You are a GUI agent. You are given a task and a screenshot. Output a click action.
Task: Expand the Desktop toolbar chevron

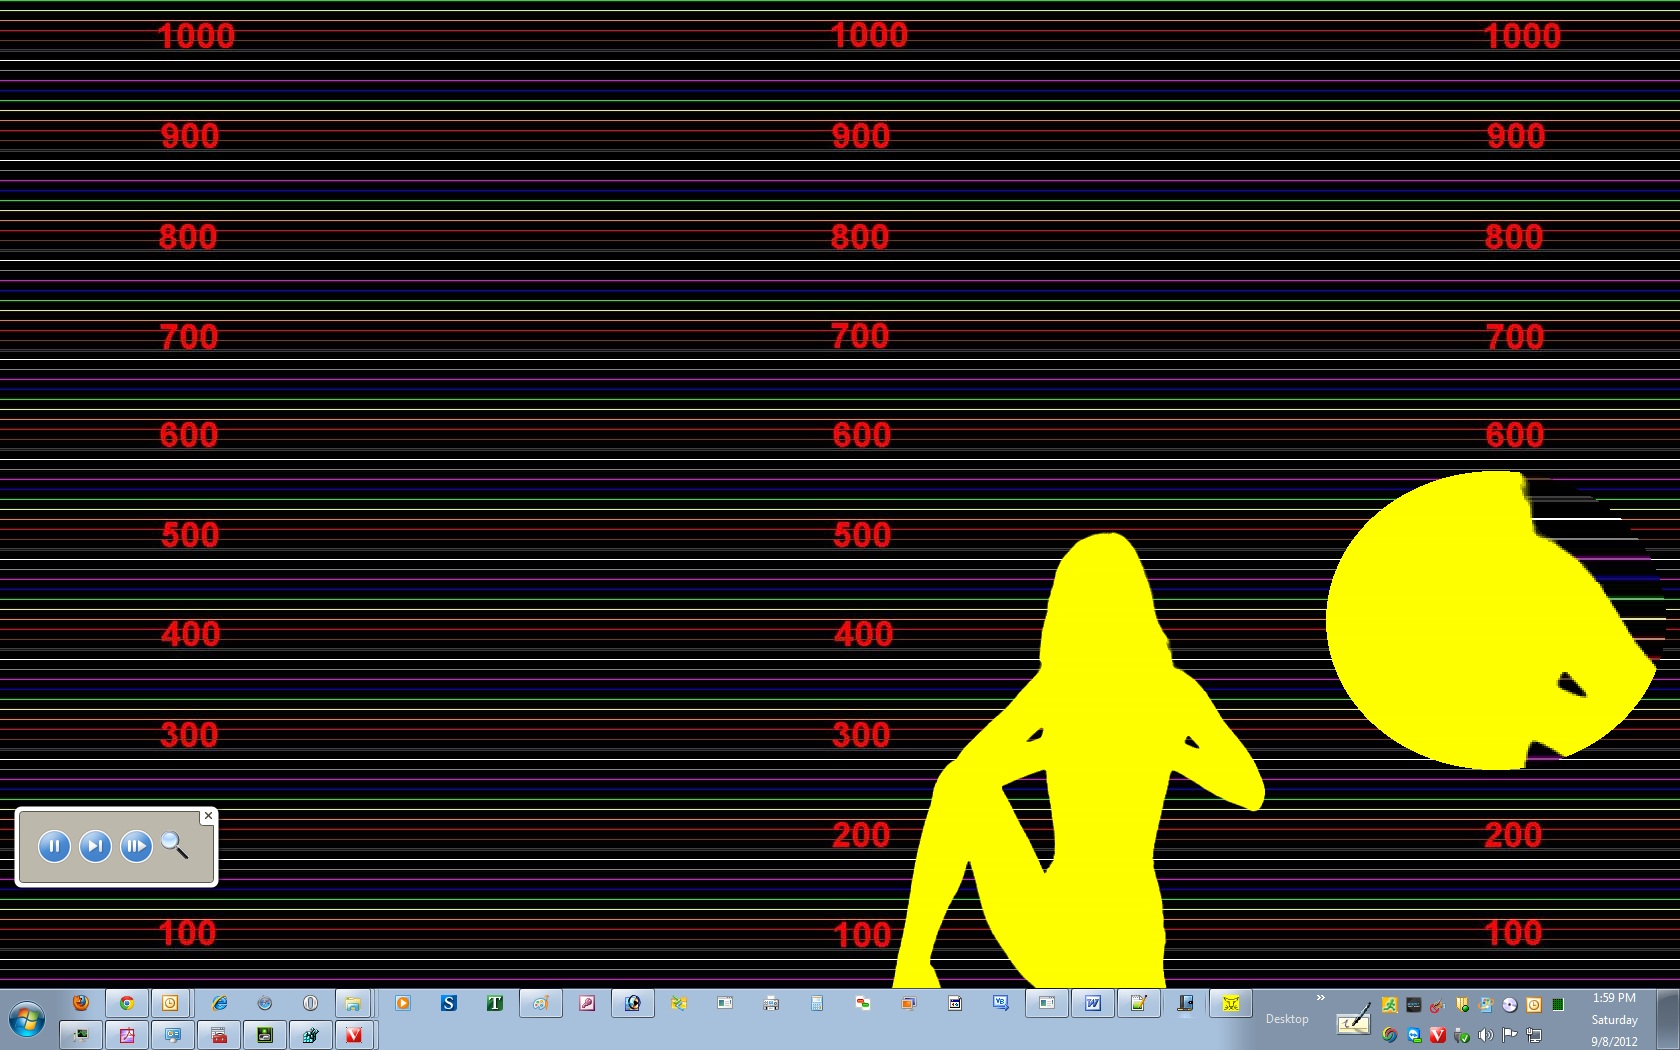(x=1320, y=998)
